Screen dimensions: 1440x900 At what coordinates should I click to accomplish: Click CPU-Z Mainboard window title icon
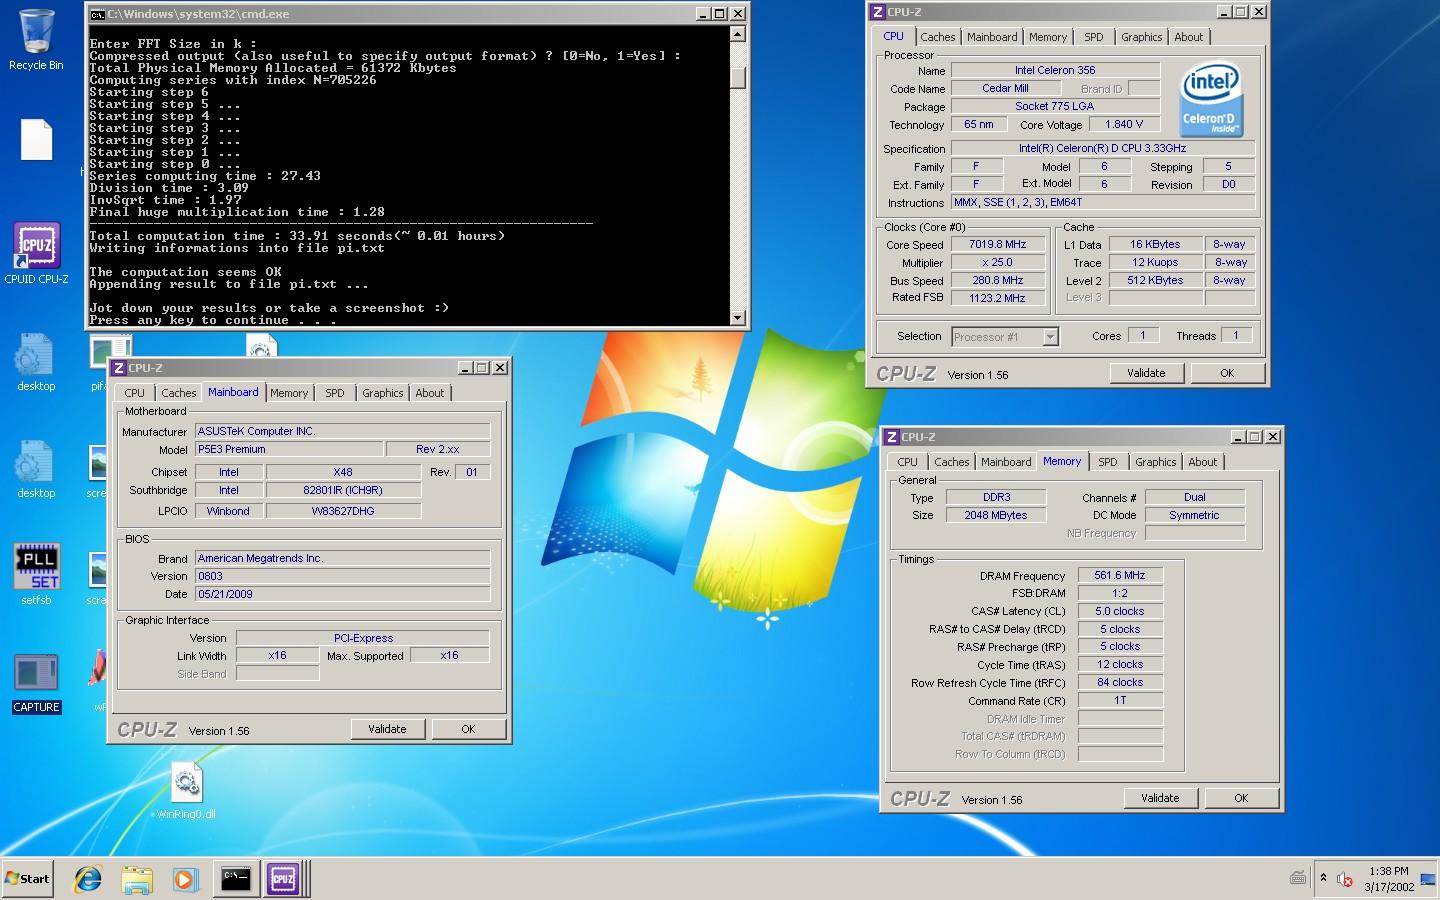coord(119,368)
